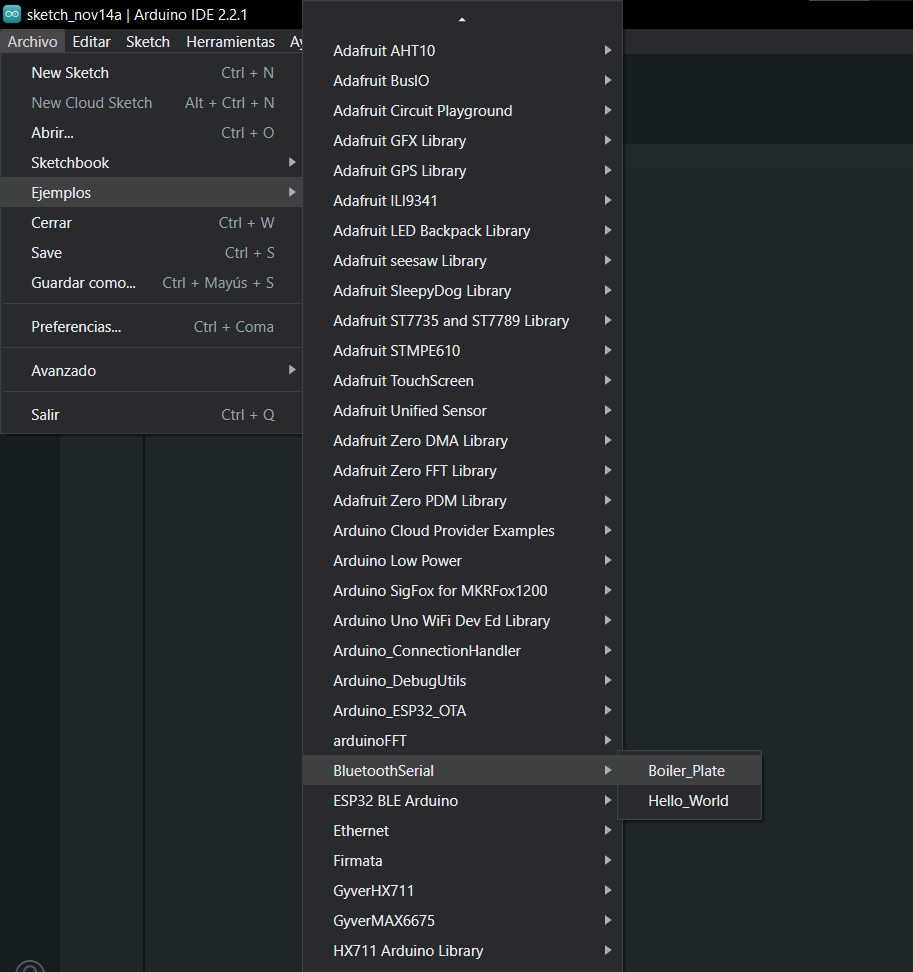913x972 pixels.
Task: Open HX711 Arduino Library submenu
Action: (462, 951)
